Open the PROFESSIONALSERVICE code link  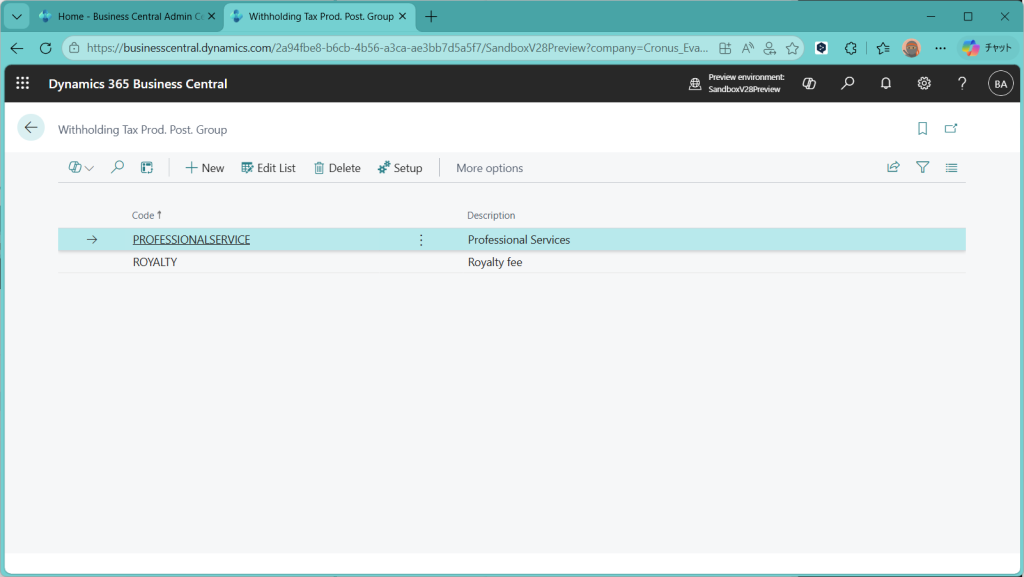(191, 240)
